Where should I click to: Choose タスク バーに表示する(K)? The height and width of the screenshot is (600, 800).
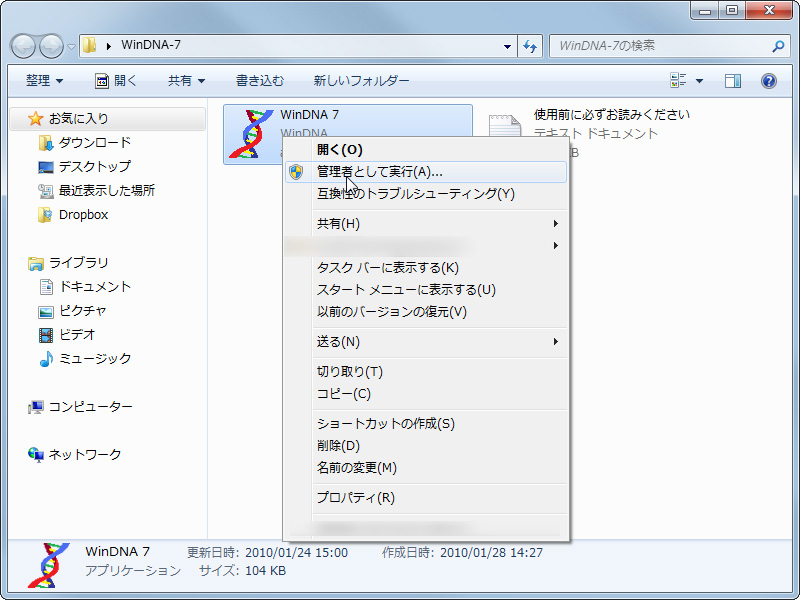coord(426,268)
